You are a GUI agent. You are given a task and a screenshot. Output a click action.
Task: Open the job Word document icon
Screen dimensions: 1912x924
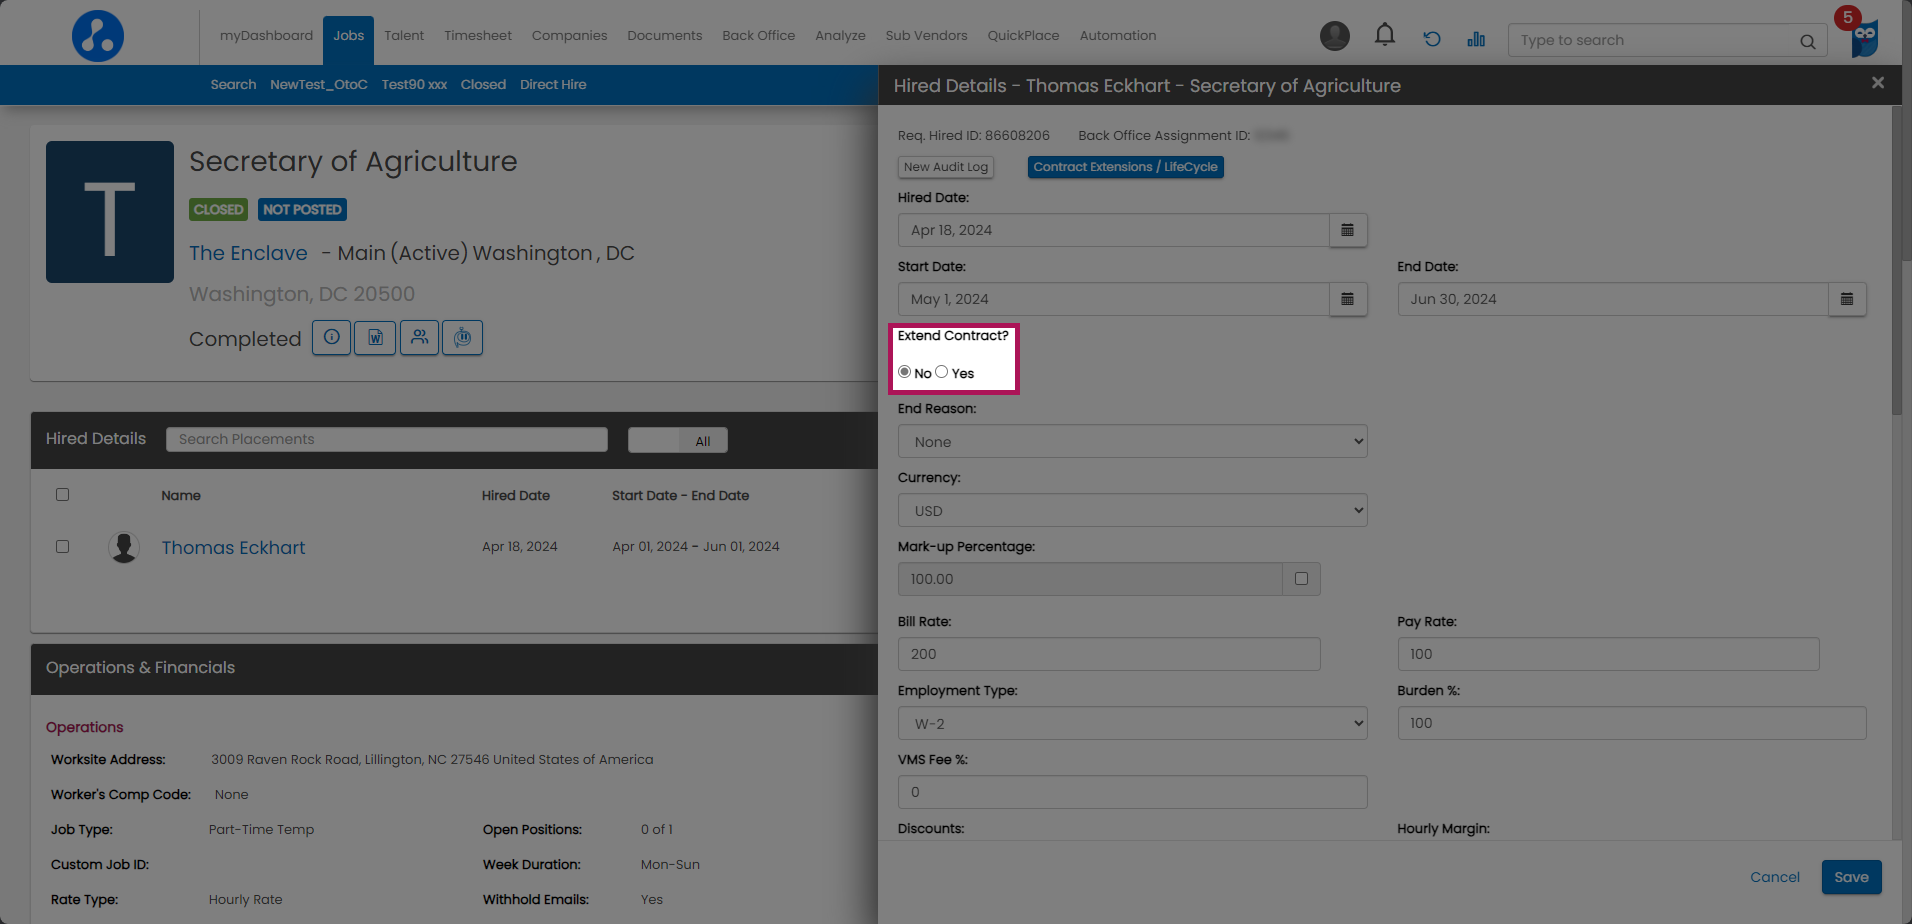pos(375,338)
